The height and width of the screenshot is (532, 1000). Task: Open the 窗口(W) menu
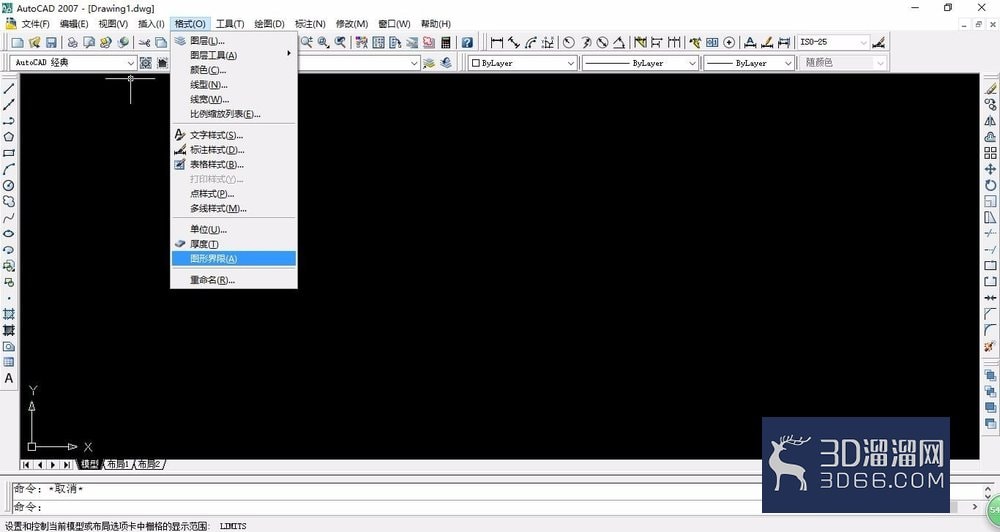coord(394,24)
